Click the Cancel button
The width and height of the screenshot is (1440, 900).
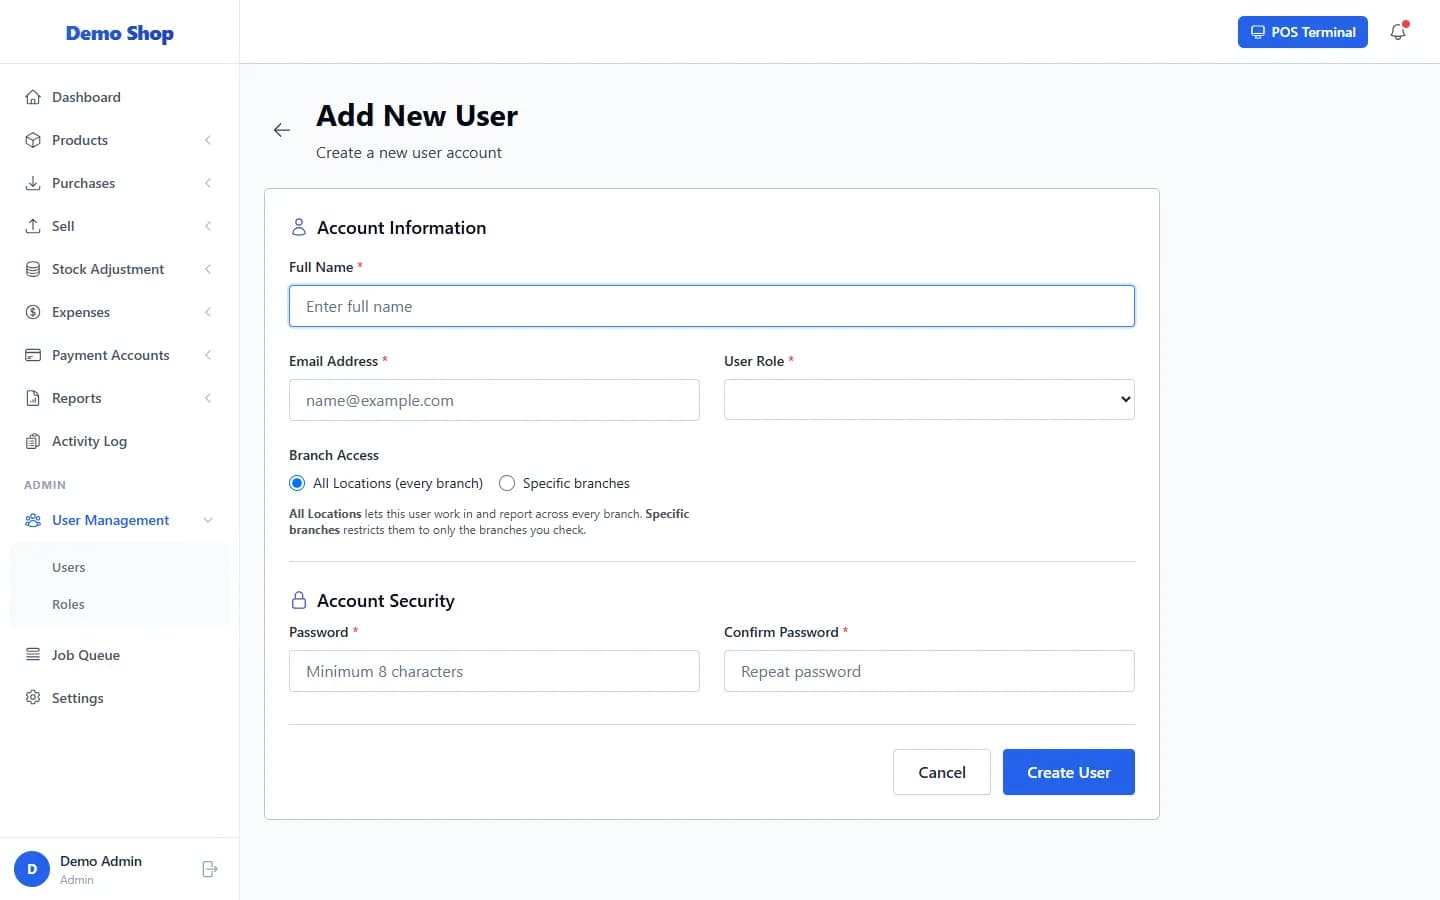pos(942,772)
